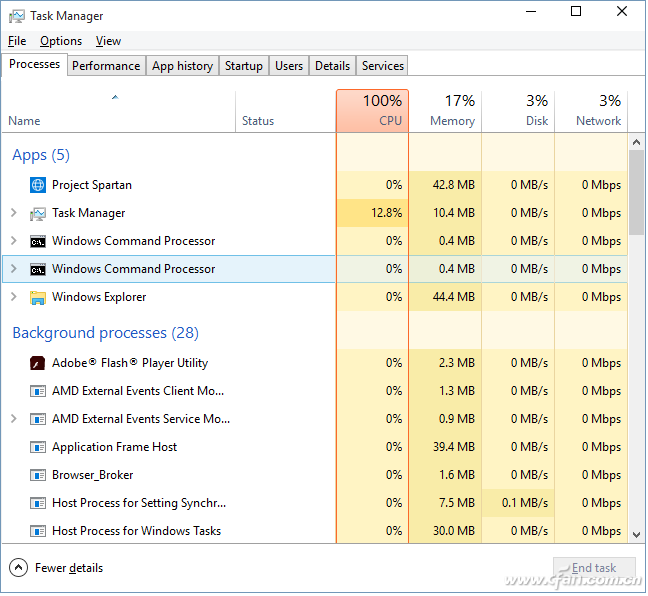
Task: Click the Background processes (28) heading
Action: coord(106,334)
